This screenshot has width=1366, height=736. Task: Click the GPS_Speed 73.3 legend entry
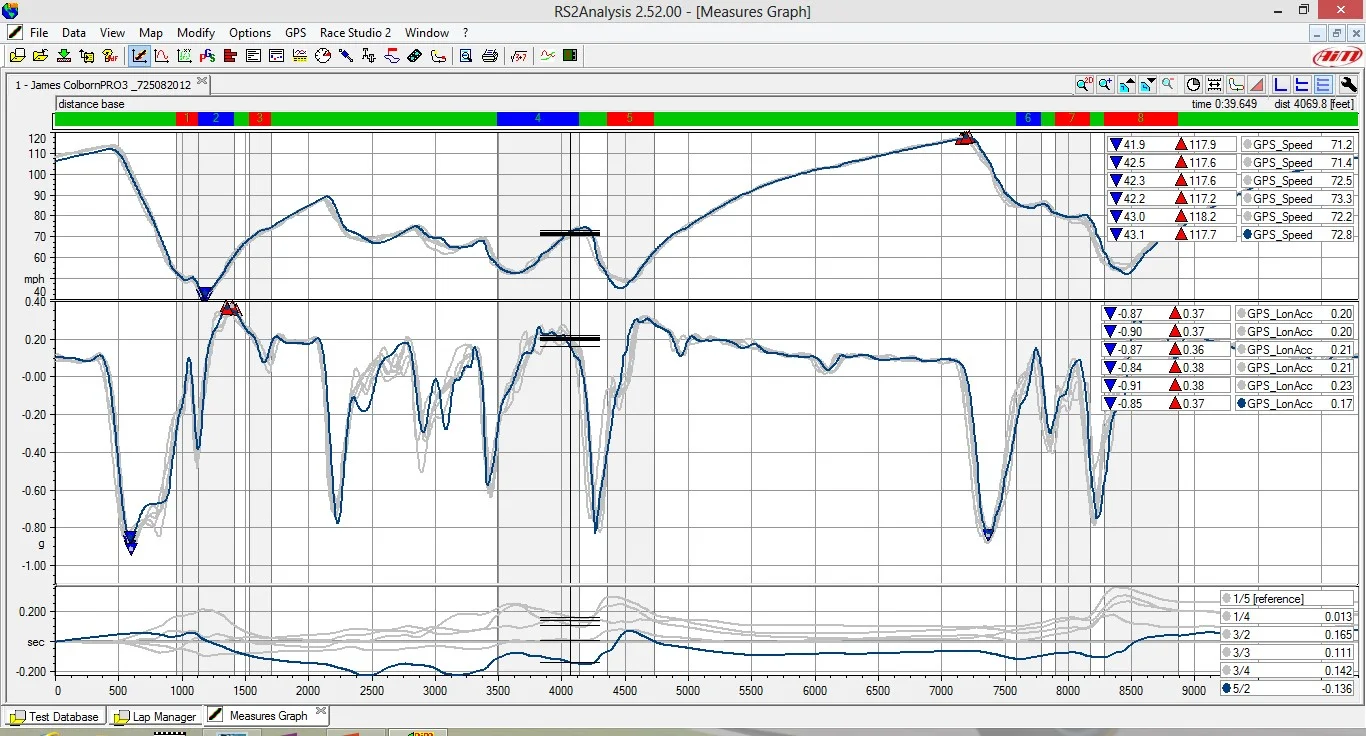pos(1297,199)
